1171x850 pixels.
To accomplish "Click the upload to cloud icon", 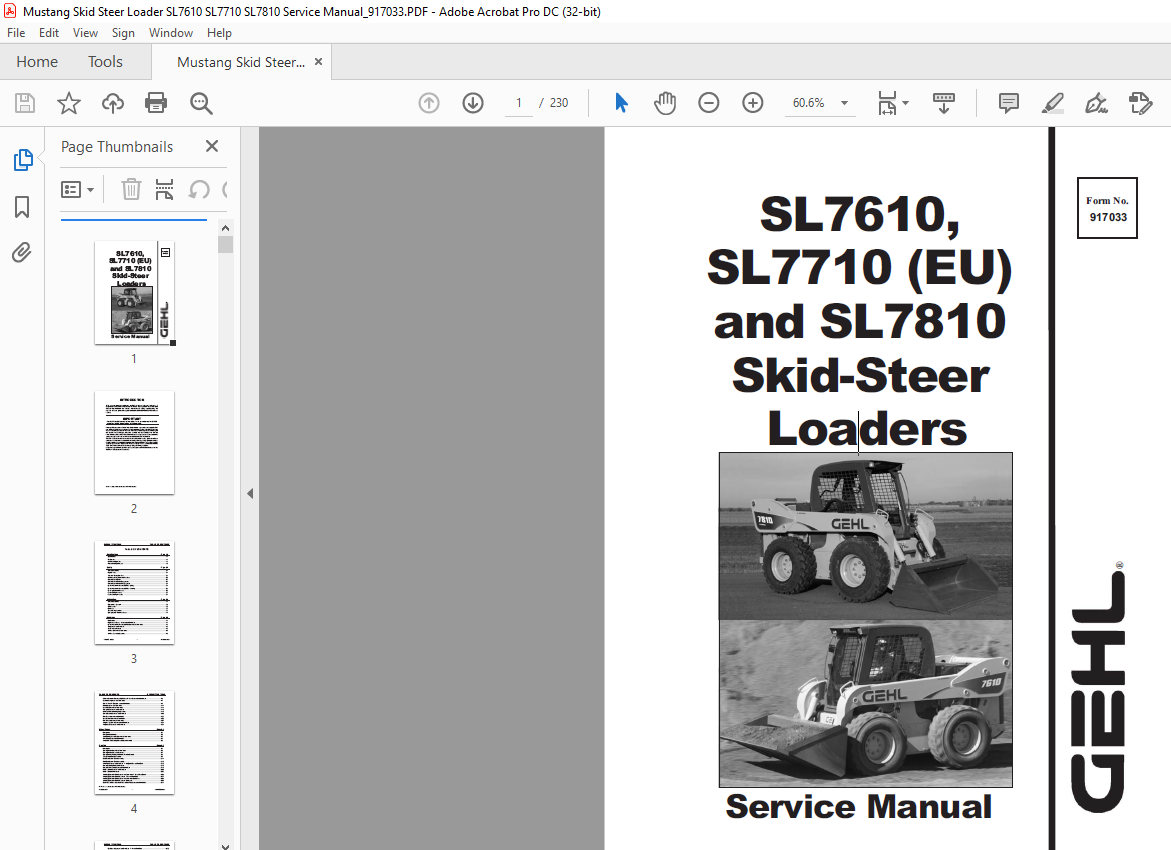I will 113,103.
